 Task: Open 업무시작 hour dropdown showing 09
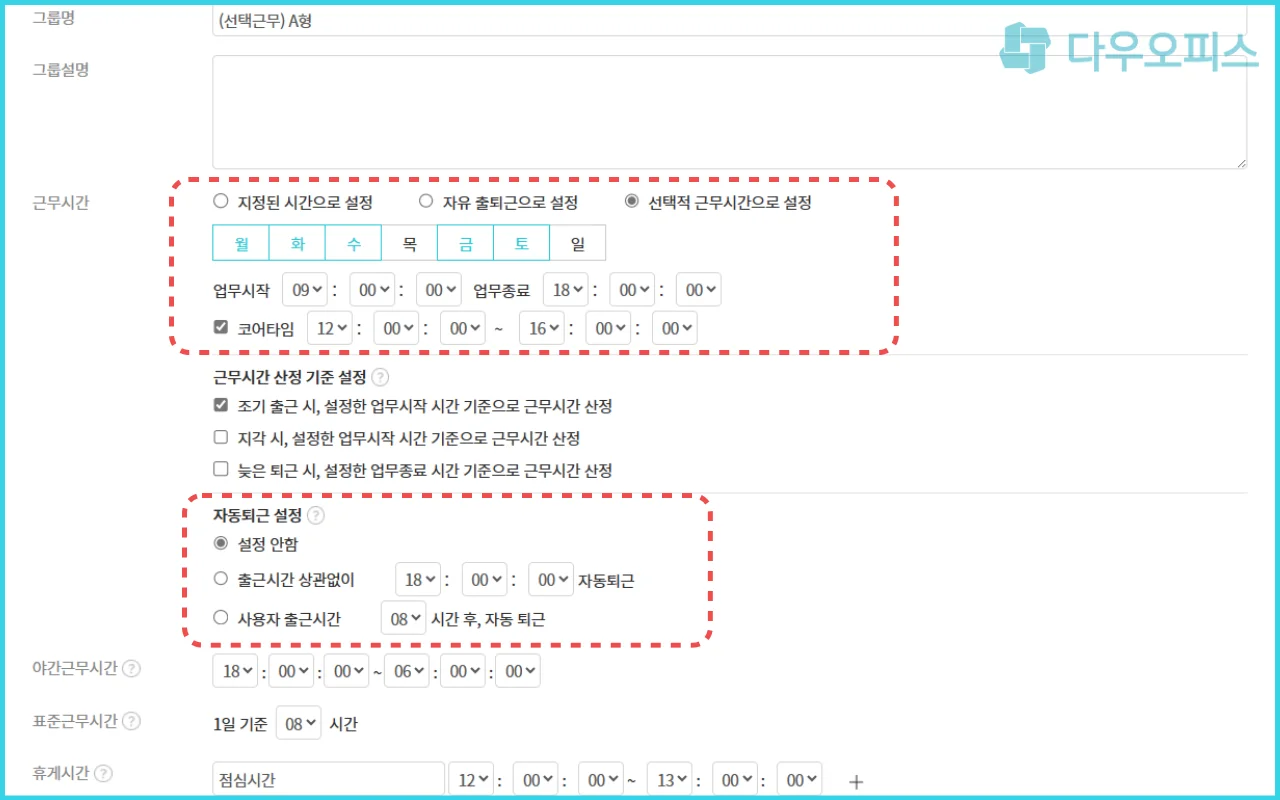point(305,290)
